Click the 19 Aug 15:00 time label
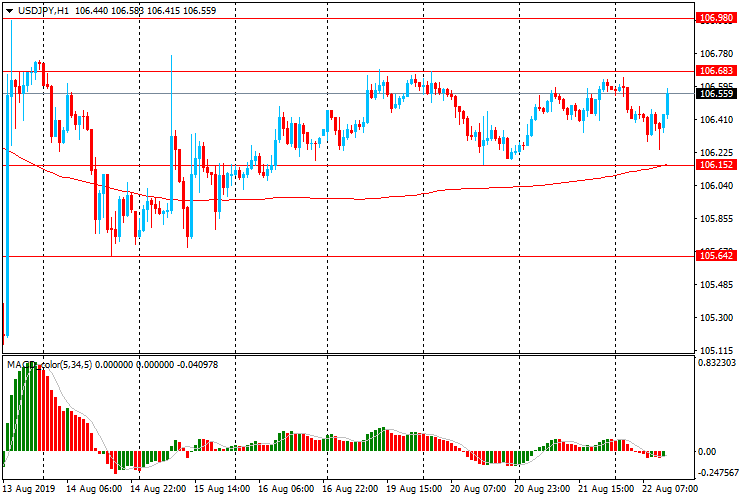Viewport: 740px width, 500px height. 414,488
